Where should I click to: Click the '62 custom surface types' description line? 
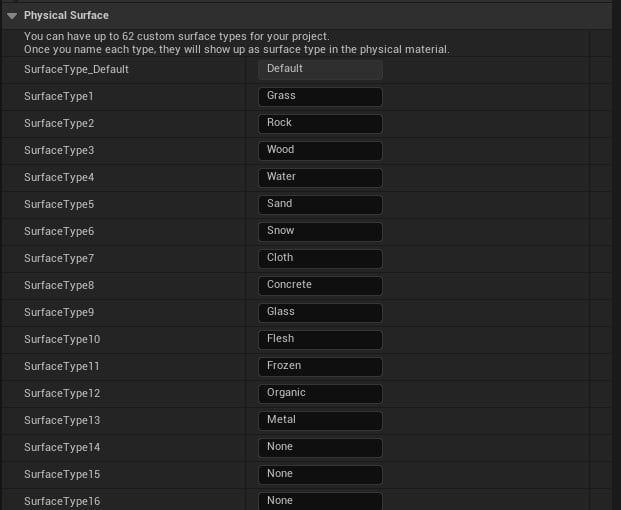point(177,36)
